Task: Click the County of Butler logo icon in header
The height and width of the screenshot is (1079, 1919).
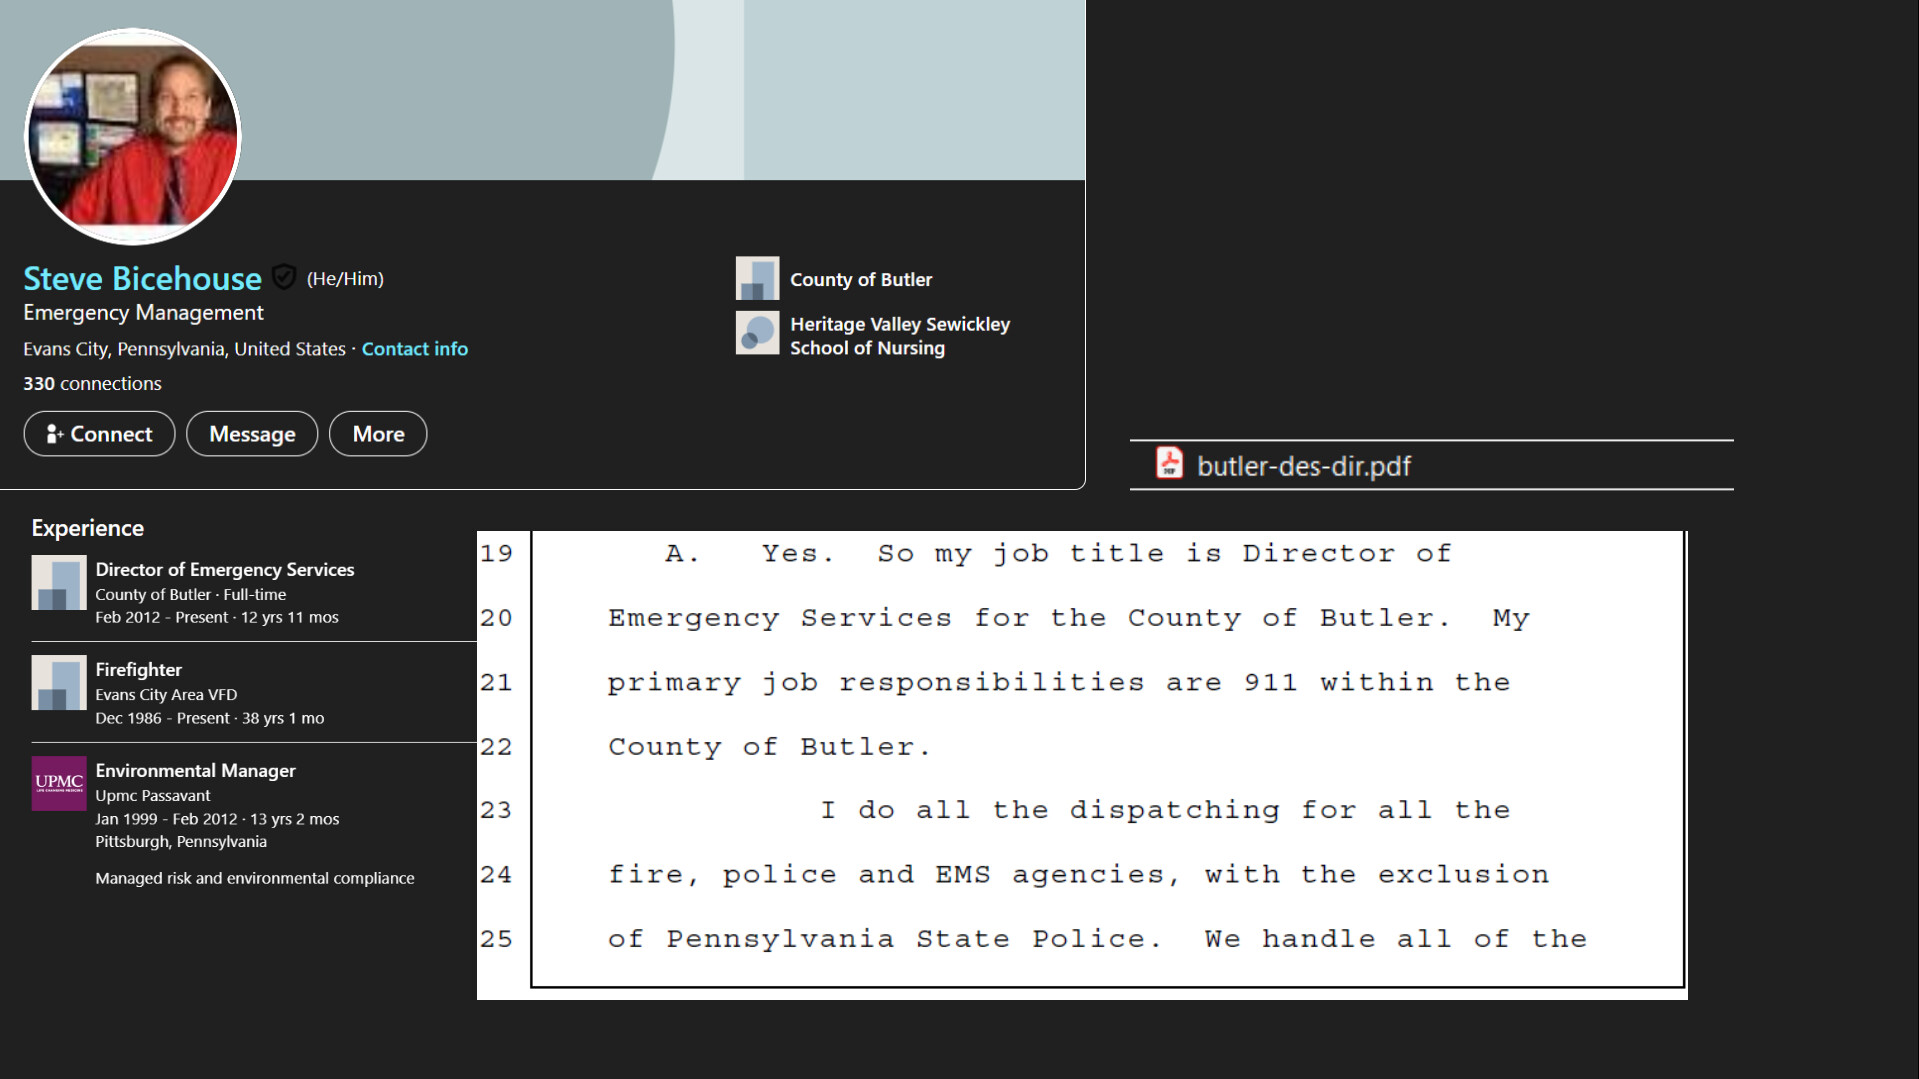Action: coord(757,278)
